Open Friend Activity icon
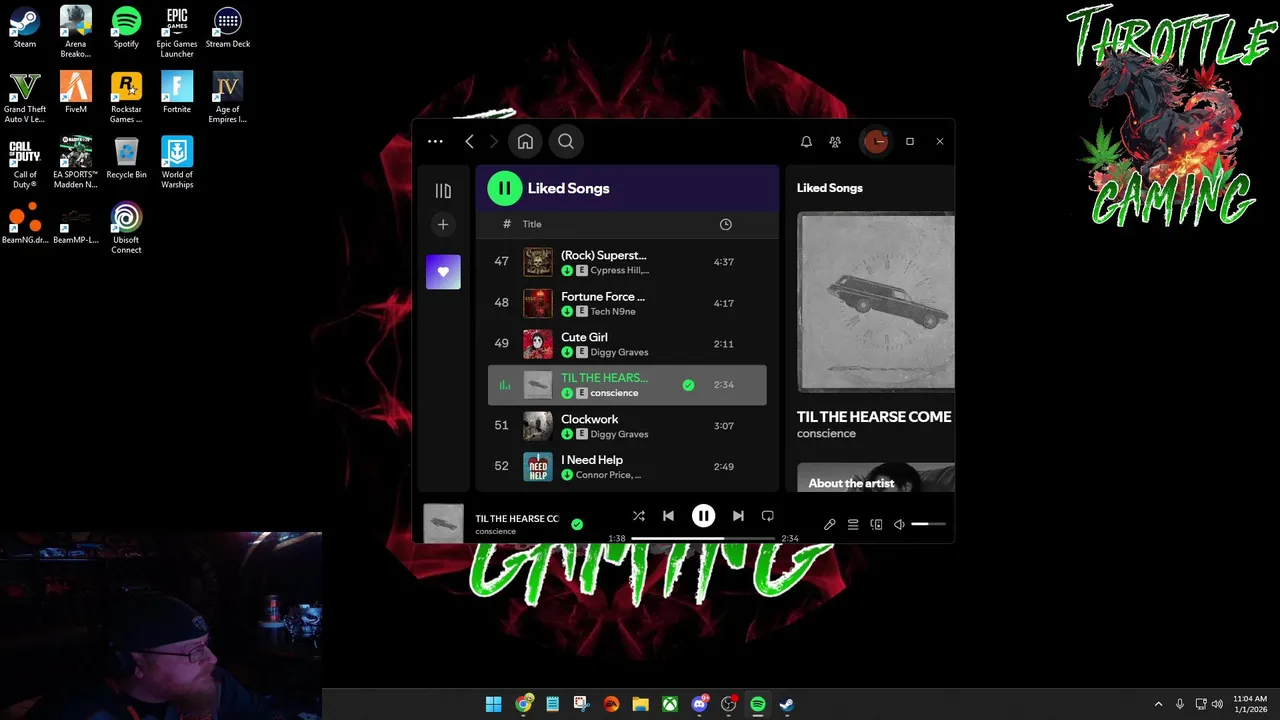 click(x=835, y=142)
